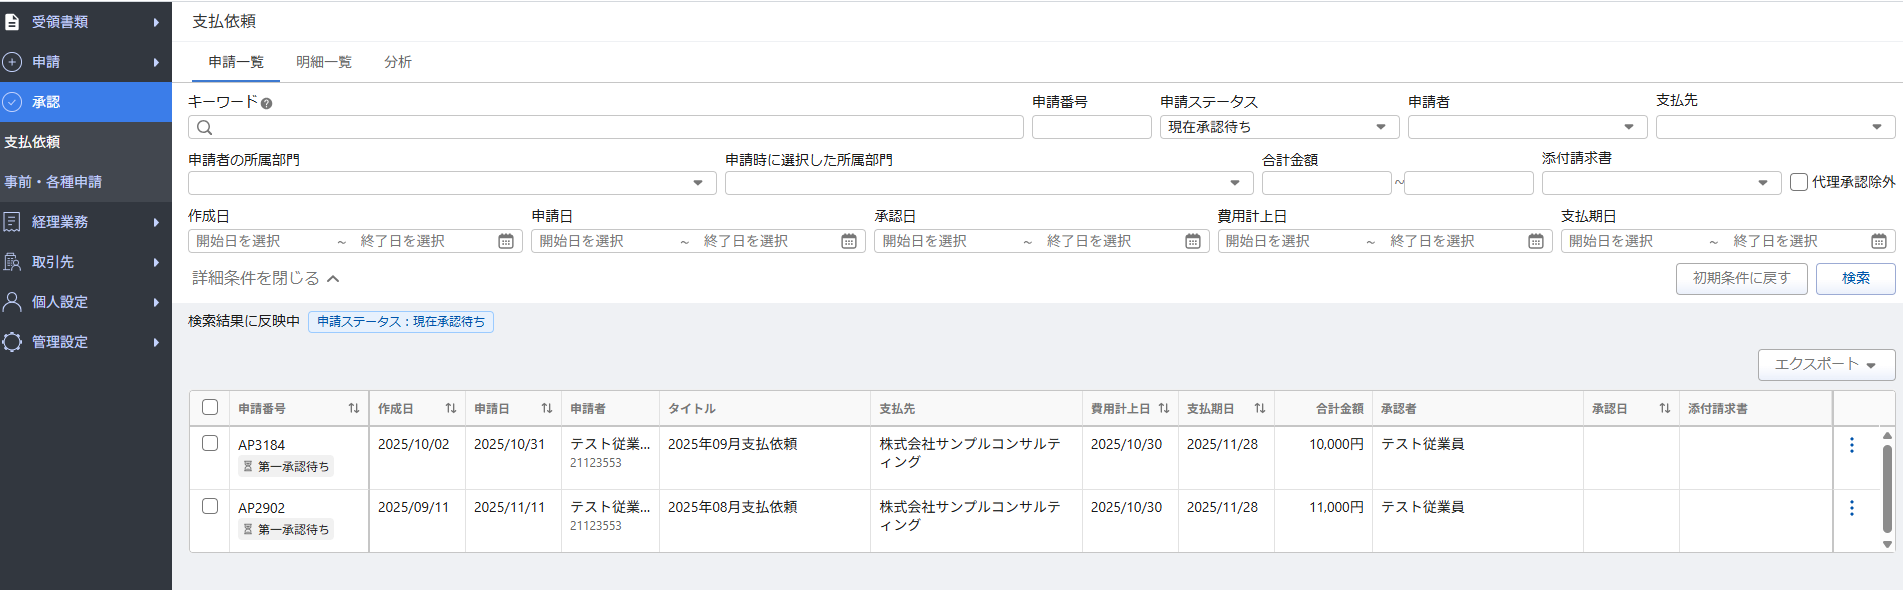Collapse the 詳細条件を閉じる section

point(265,278)
